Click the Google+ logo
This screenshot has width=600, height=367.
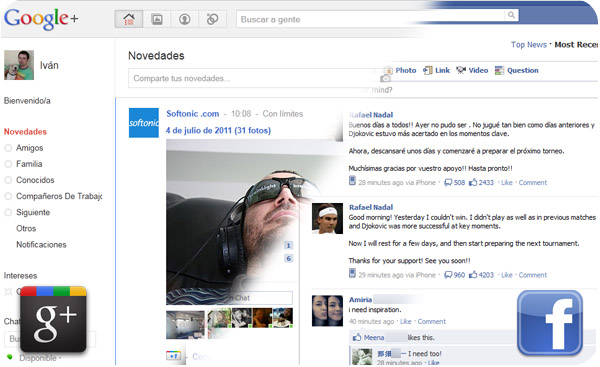click(x=41, y=18)
